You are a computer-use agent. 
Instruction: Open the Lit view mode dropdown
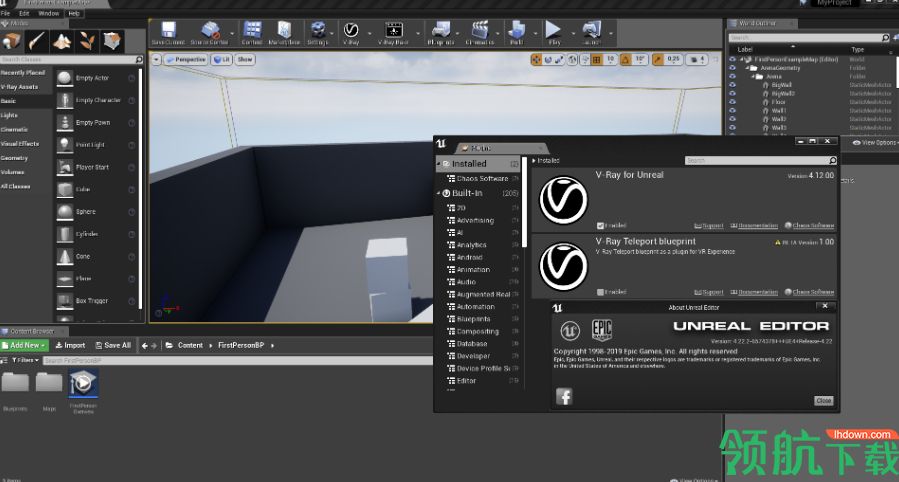tap(221, 59)
